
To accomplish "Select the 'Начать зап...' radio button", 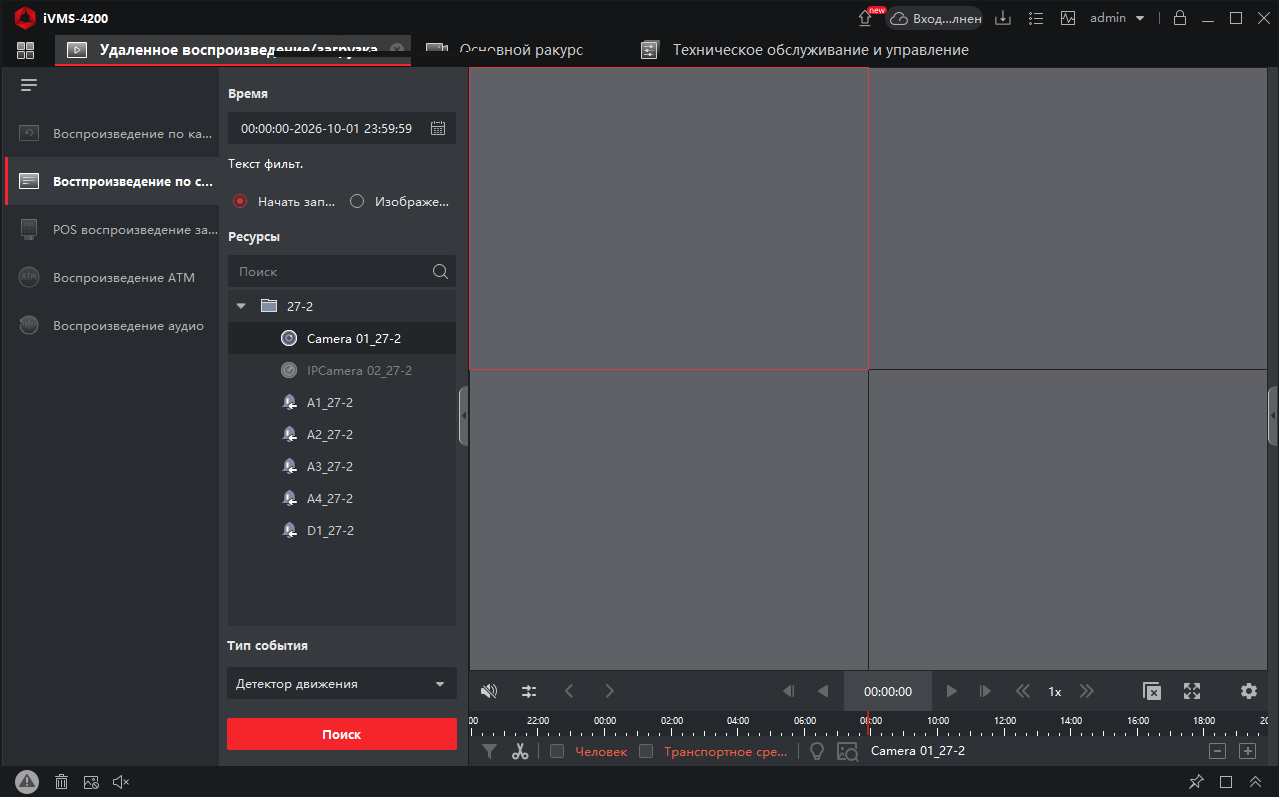I will coord(240,201).
